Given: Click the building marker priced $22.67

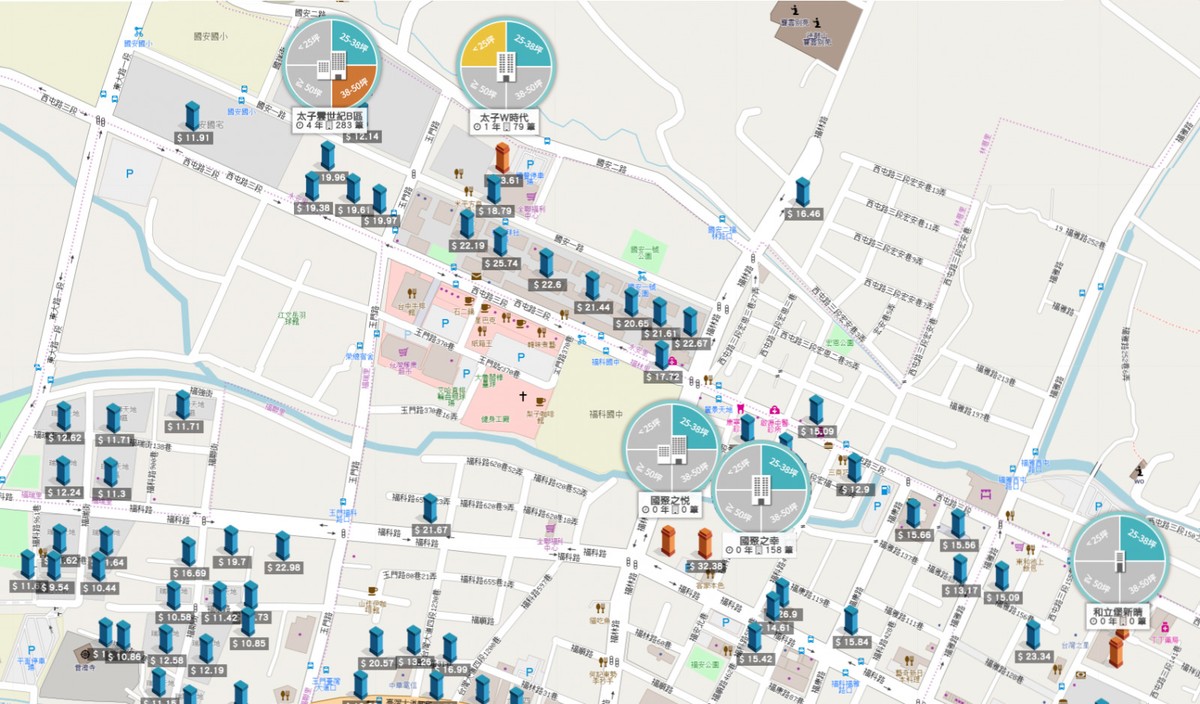Looking at the screenshot, I should pyautogui.click(x=690, y=322).
